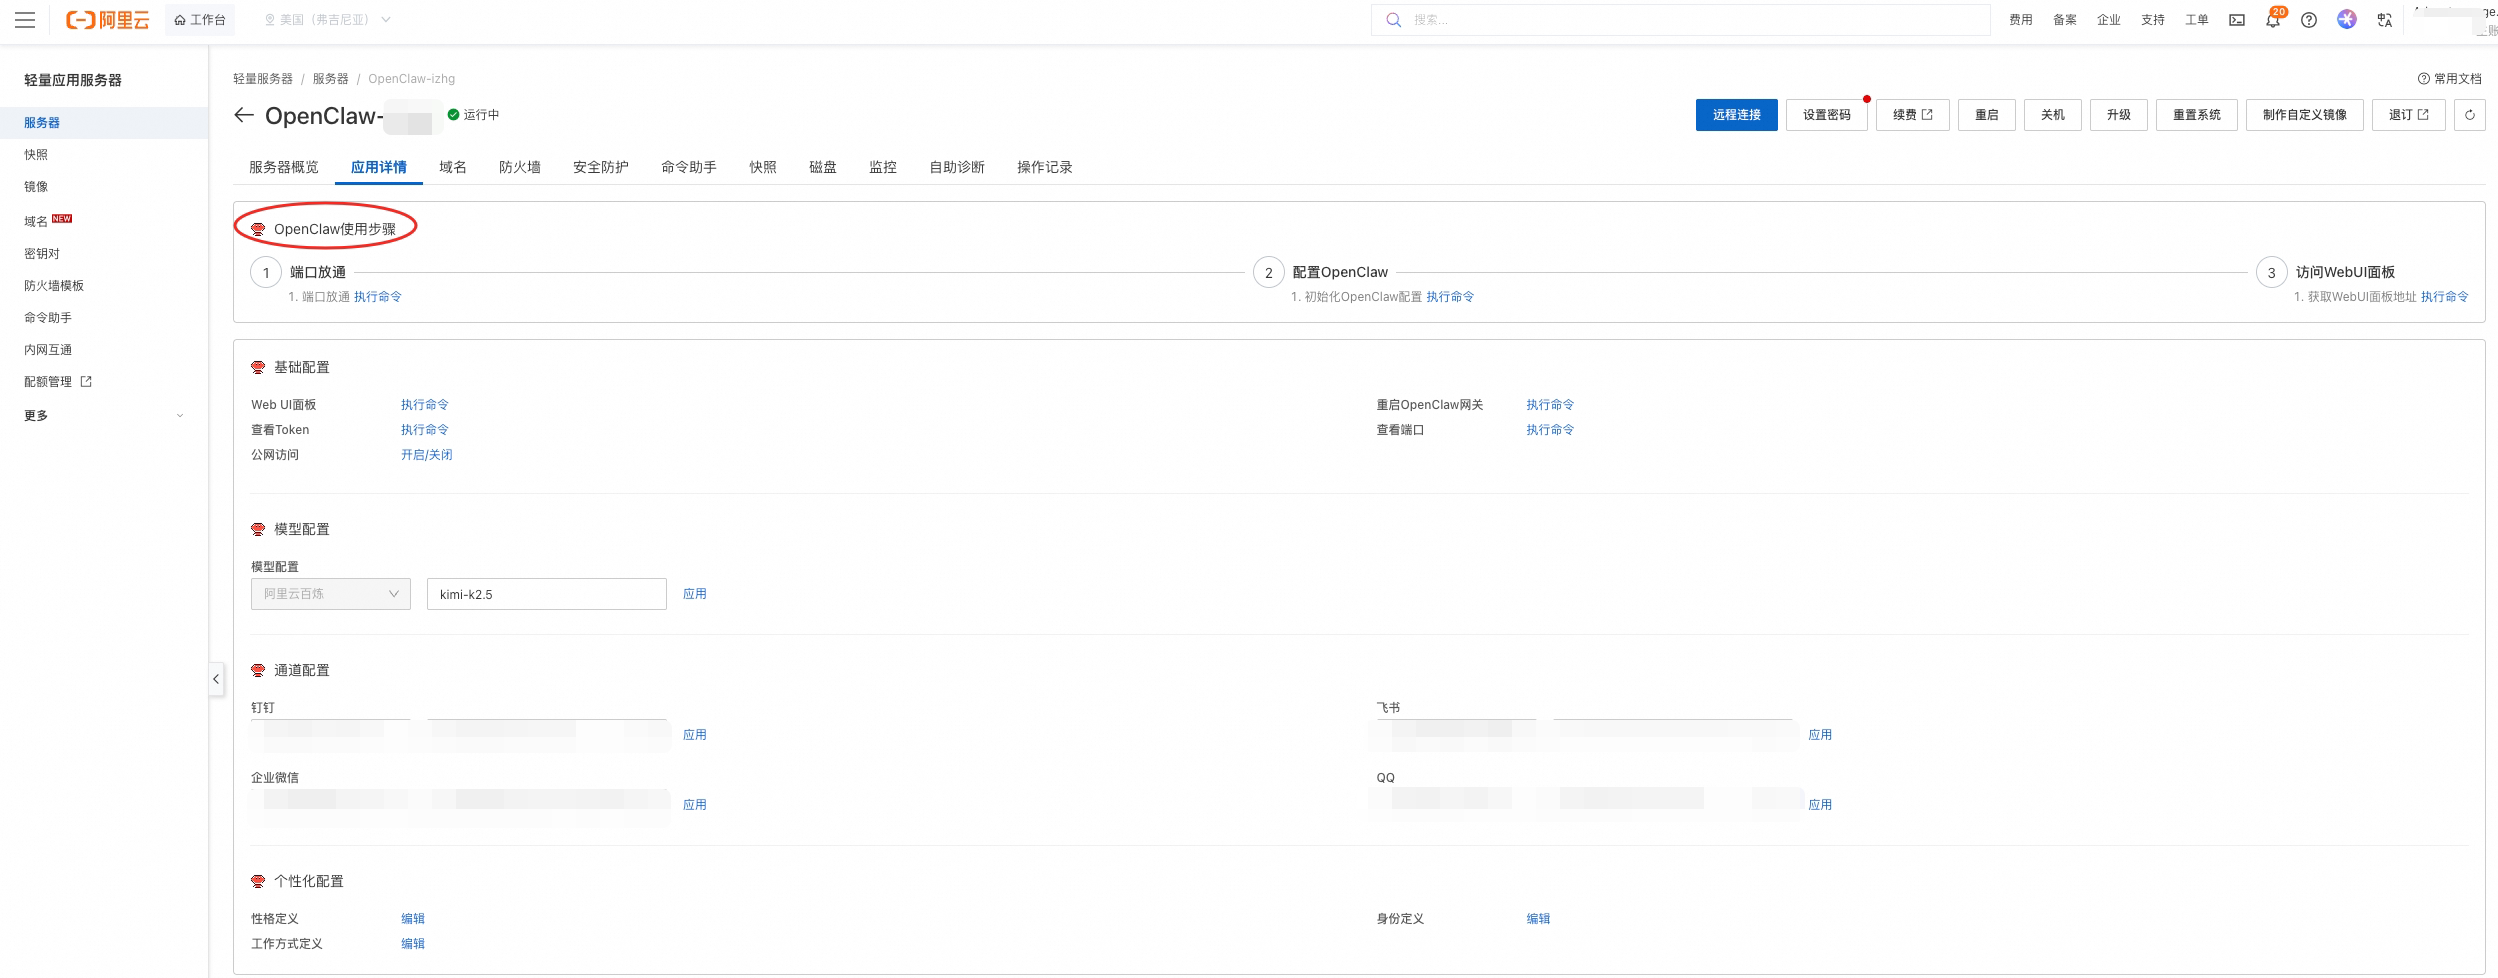Click the search magnifier icon
The image size is (2498, 978).
tap(1392, 20)
